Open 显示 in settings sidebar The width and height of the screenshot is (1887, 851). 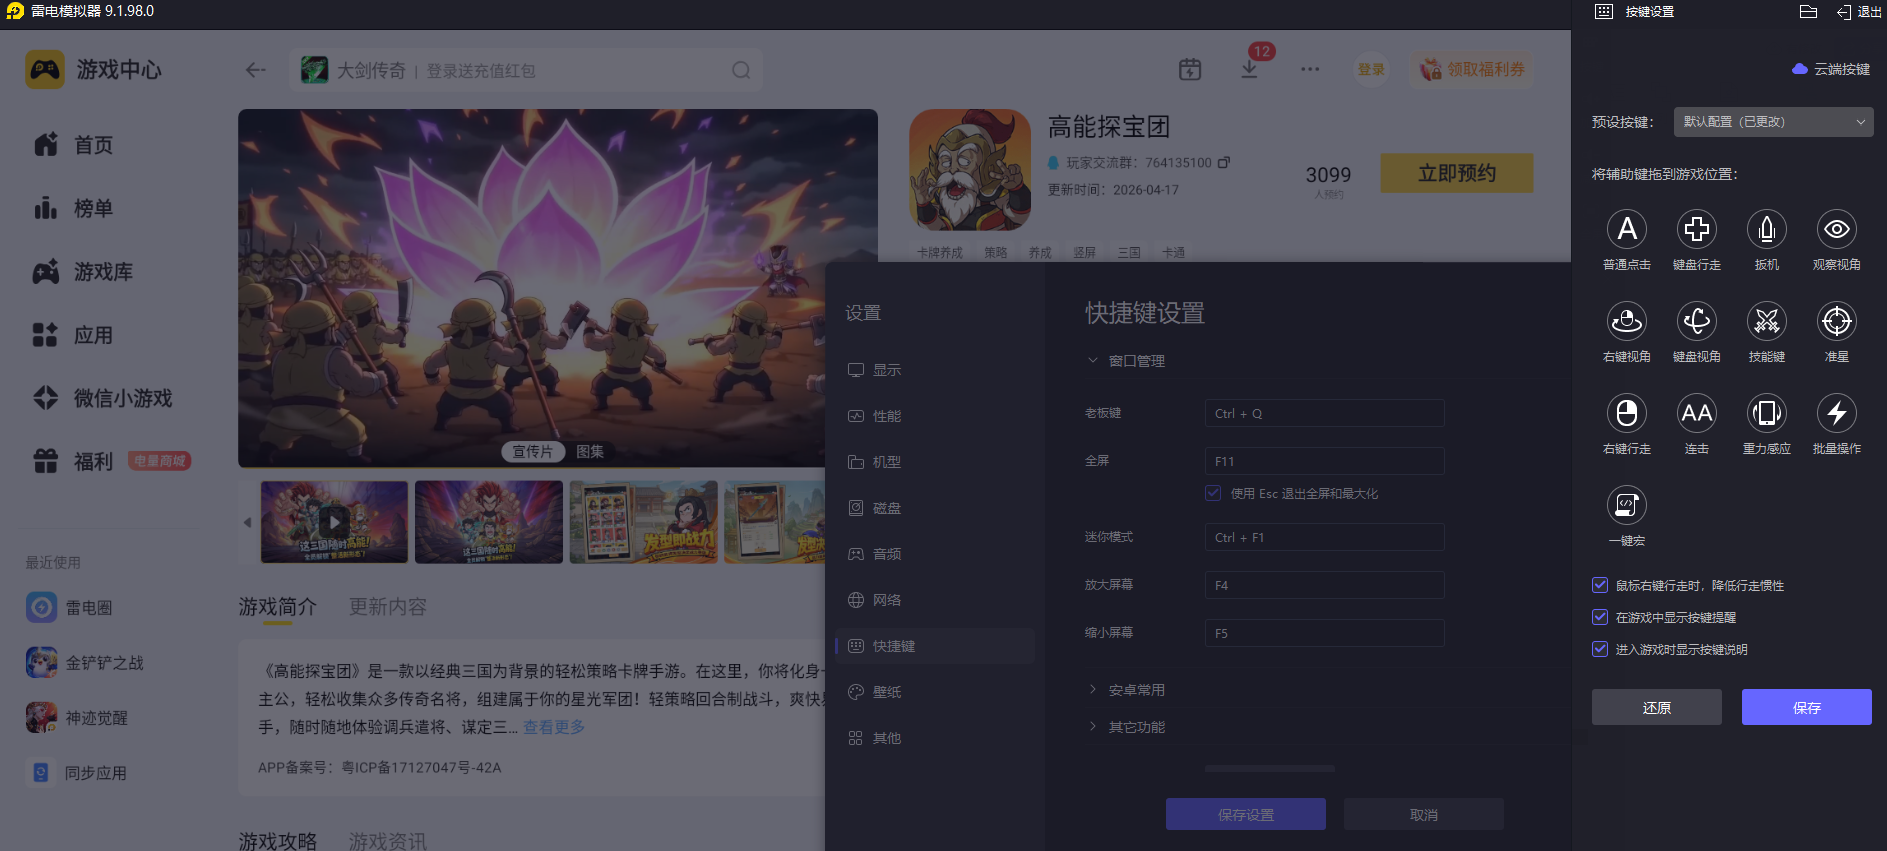click(x=935, y=370)
